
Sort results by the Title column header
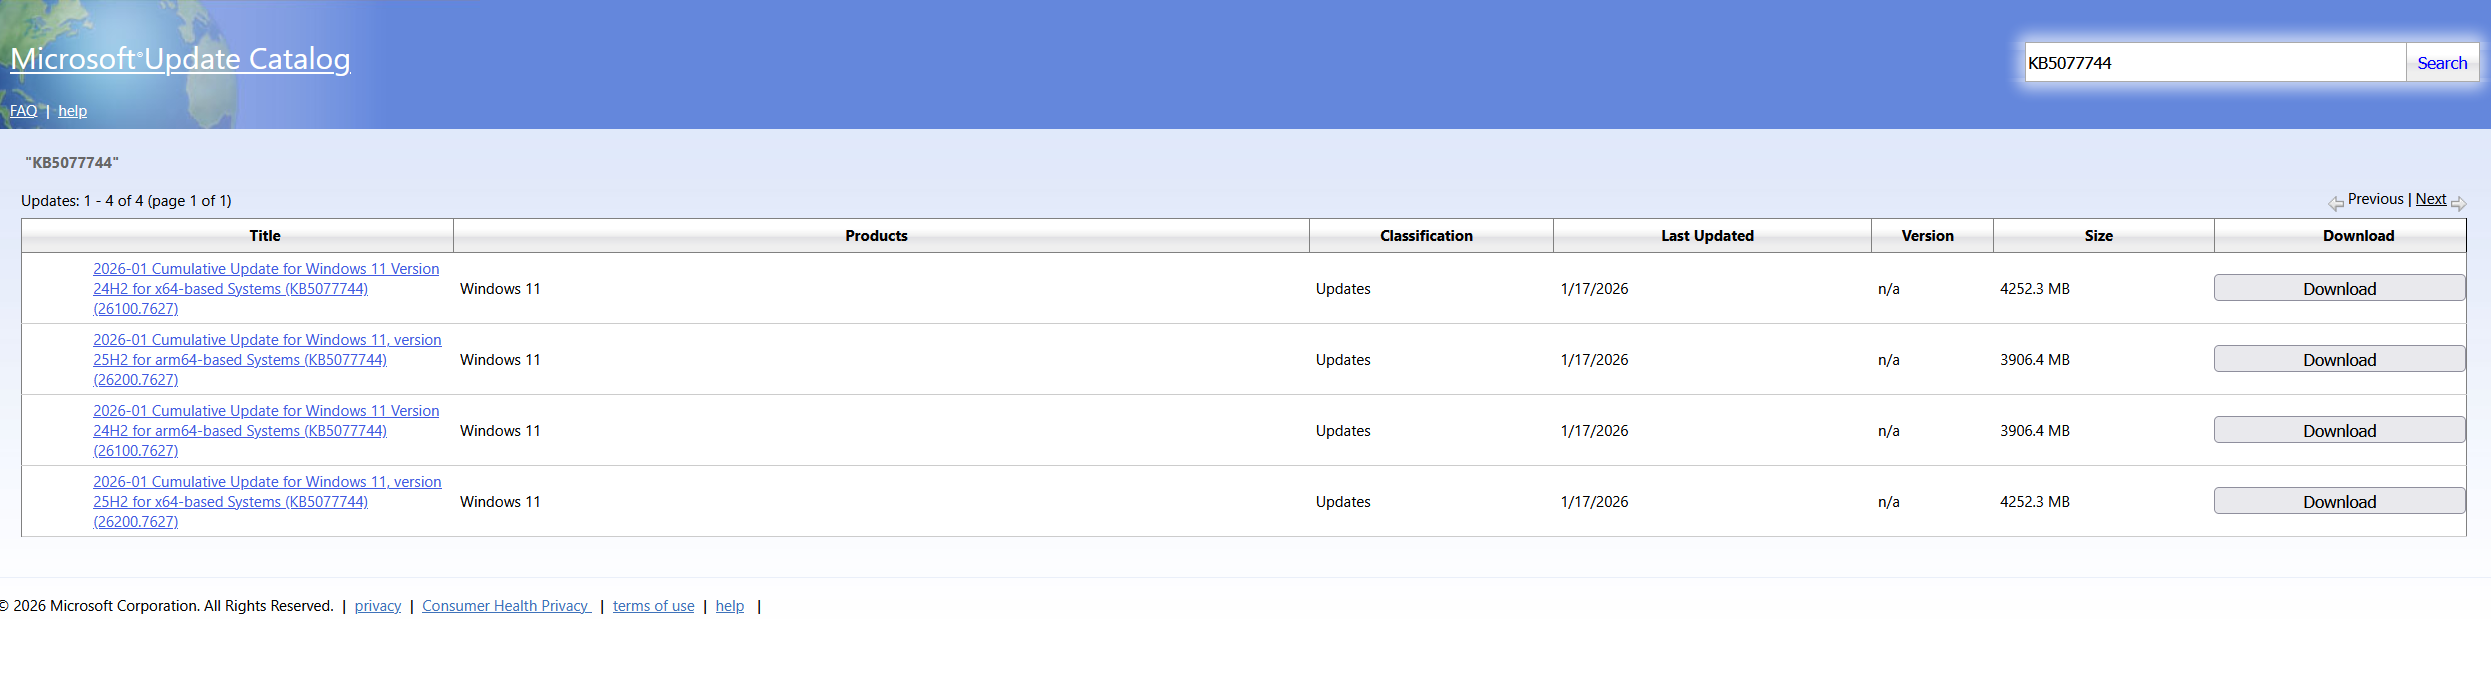click(x=265, y=236)
